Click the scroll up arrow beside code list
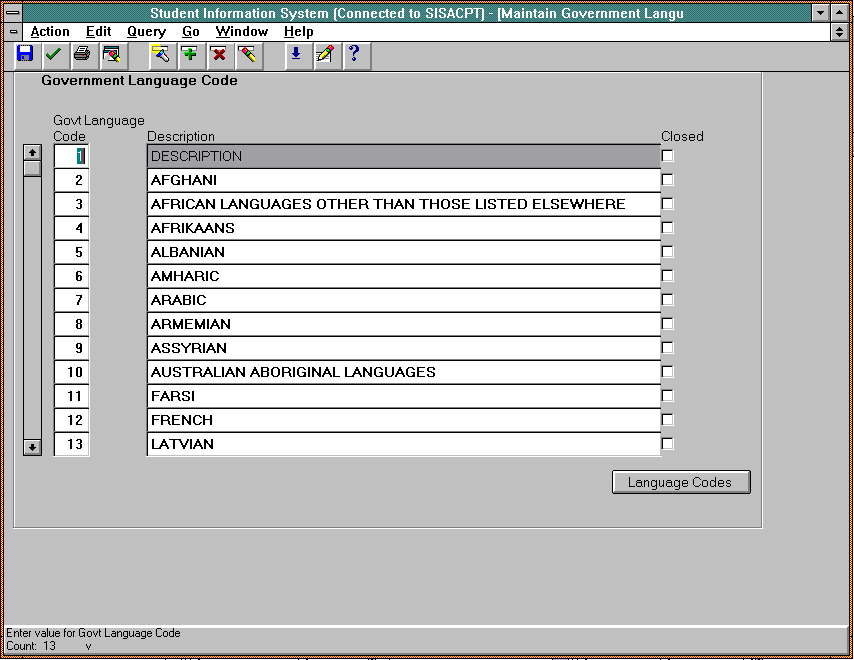 click(32, 152)
